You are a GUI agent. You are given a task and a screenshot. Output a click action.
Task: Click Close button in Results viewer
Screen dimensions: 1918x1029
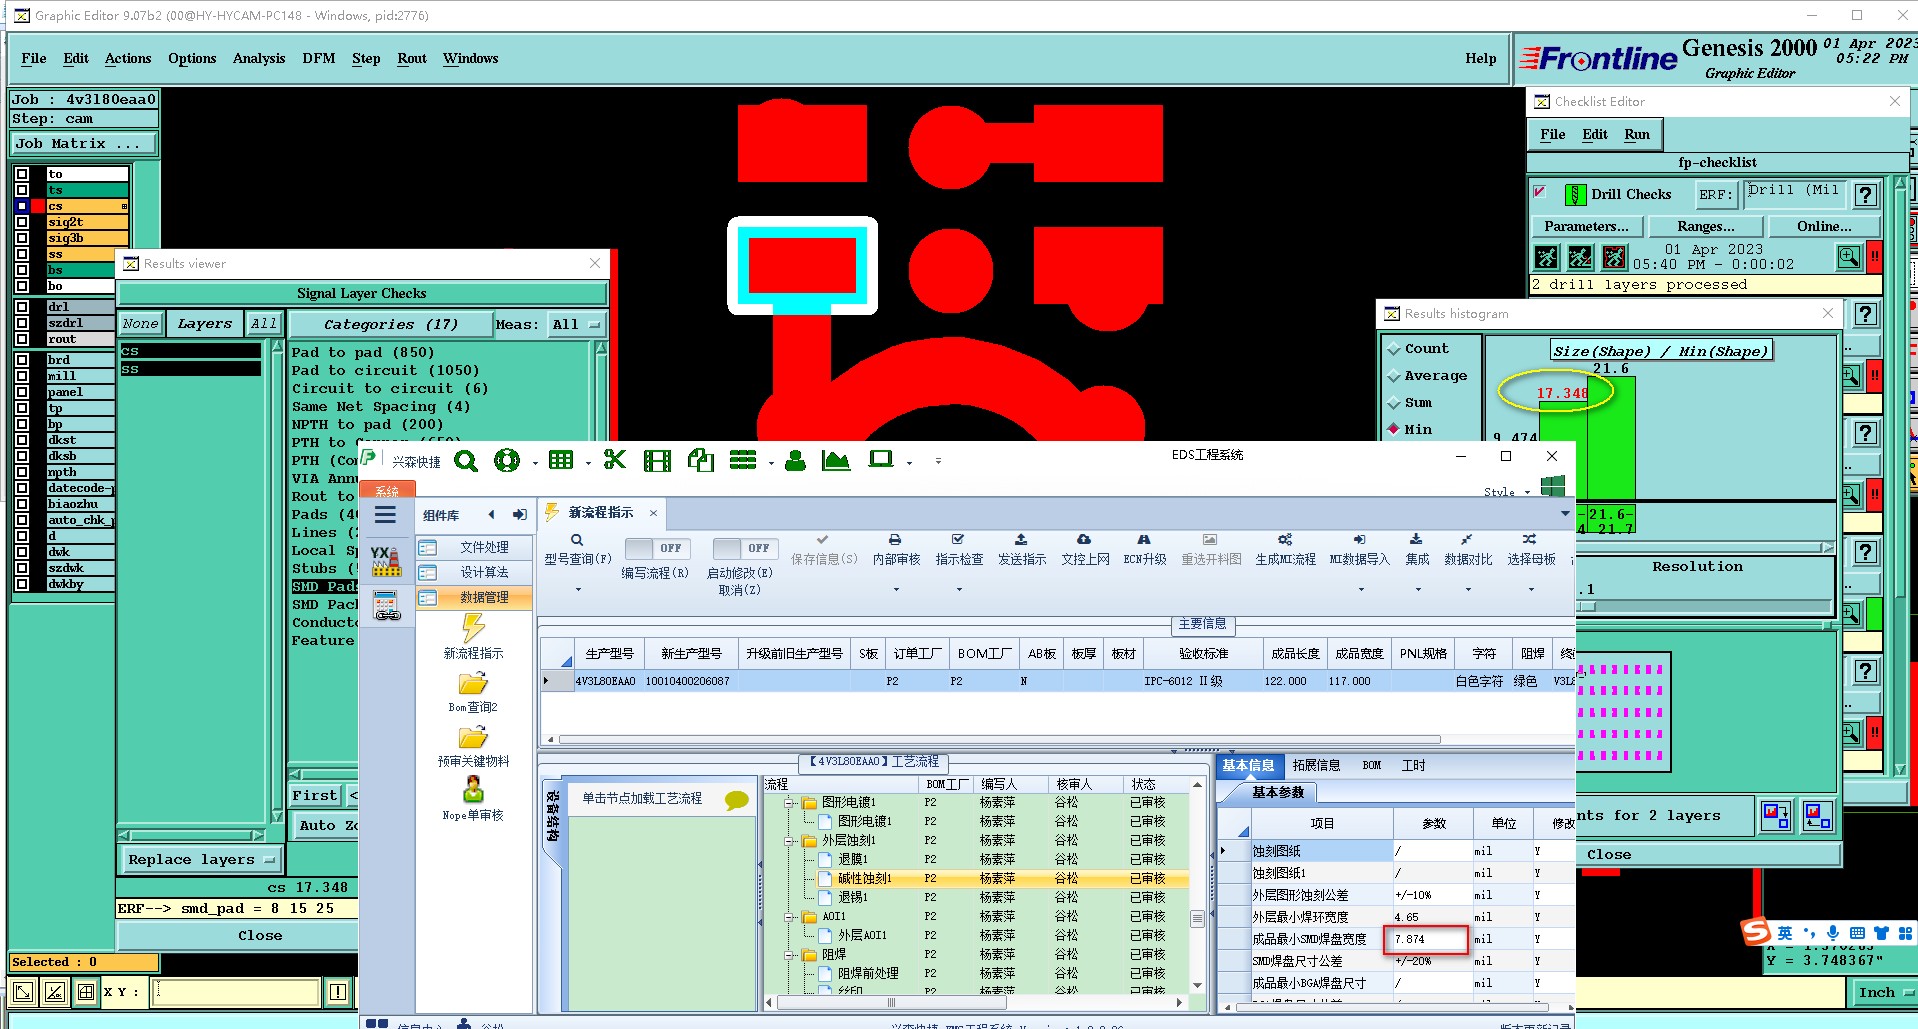pos(260,936)
